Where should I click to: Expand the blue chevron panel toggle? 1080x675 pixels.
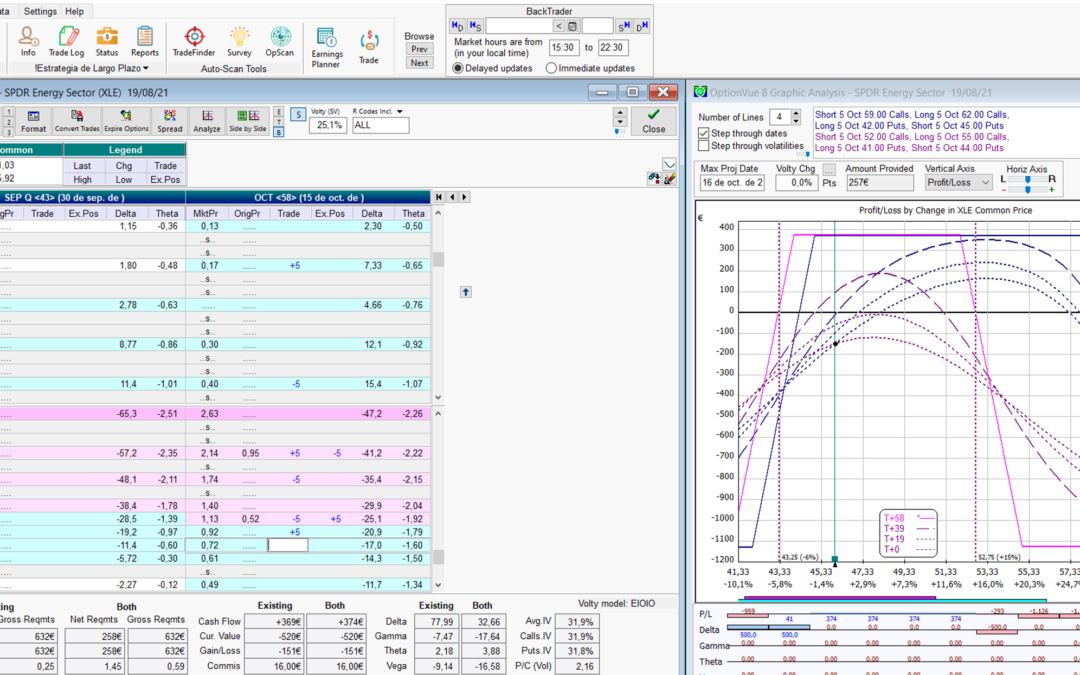[x=669, y=164]
